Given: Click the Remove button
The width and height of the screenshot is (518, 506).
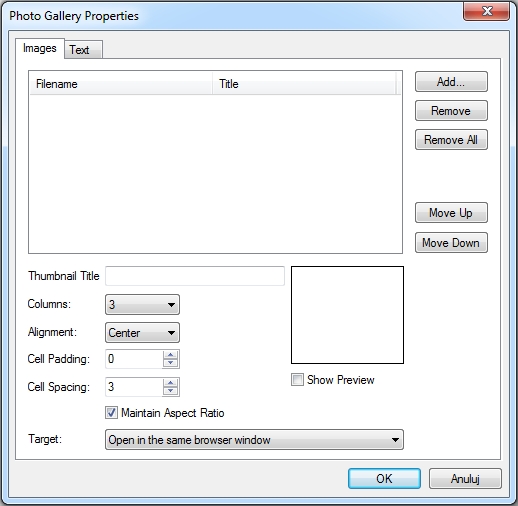Looking at the screenshot, I should click(451, 111).
